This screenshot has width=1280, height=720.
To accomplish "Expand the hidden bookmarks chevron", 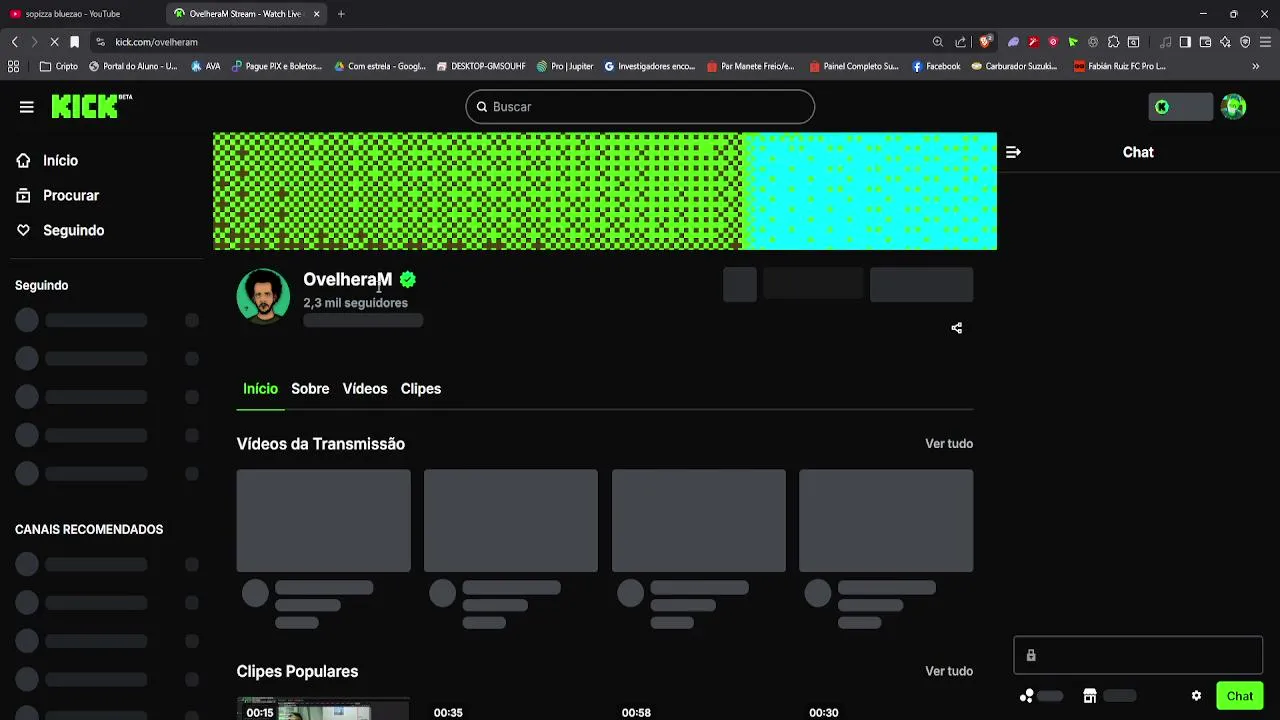I will click(1256, 66).
